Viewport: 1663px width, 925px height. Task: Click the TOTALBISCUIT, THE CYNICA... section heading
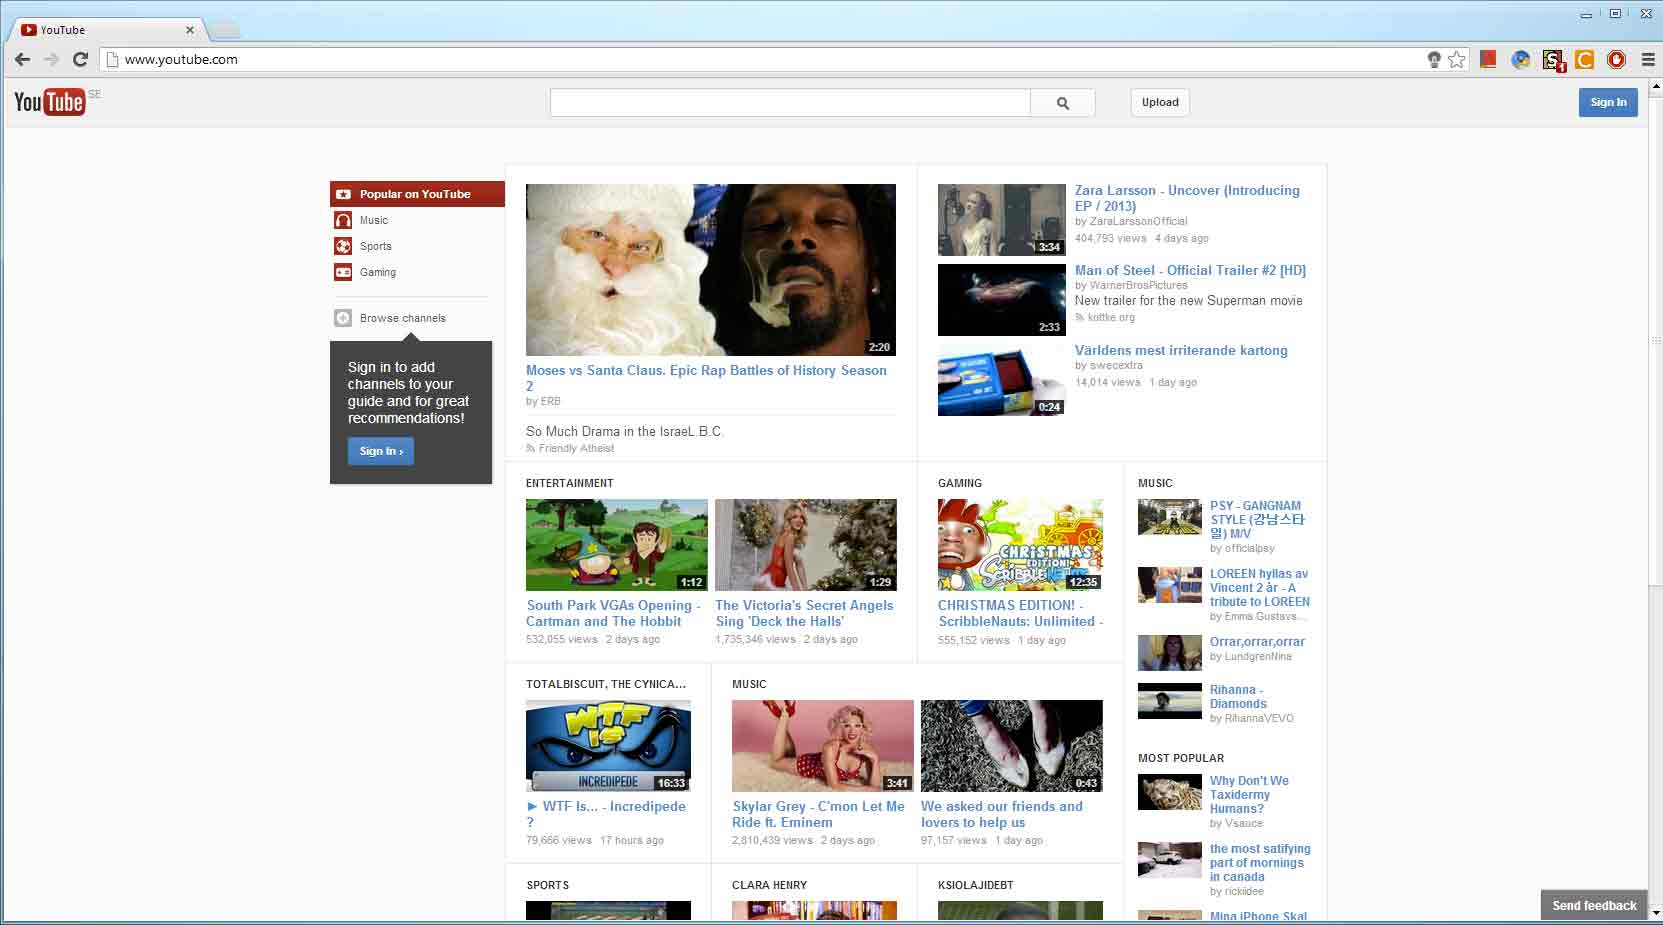click(606, 684)
